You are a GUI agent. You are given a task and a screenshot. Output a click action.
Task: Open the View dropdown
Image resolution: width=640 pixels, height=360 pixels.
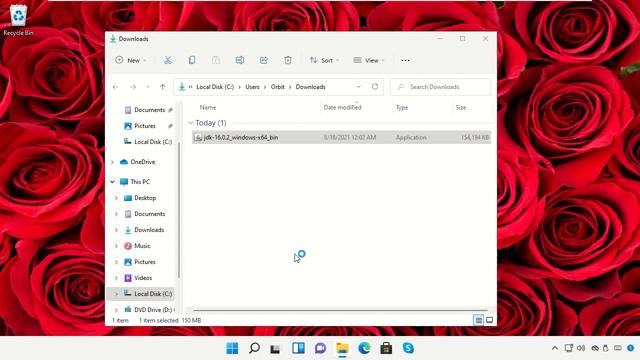(369, 60)
